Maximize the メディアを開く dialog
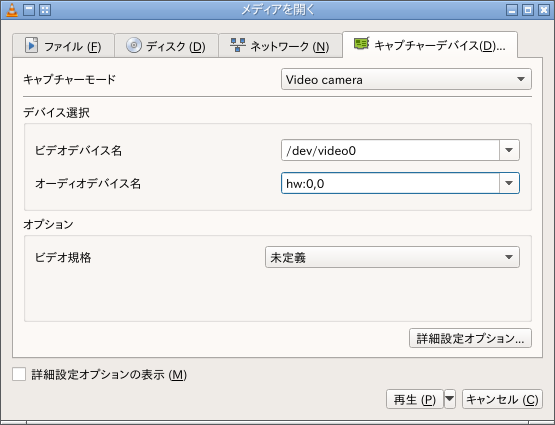 [528, 10]
